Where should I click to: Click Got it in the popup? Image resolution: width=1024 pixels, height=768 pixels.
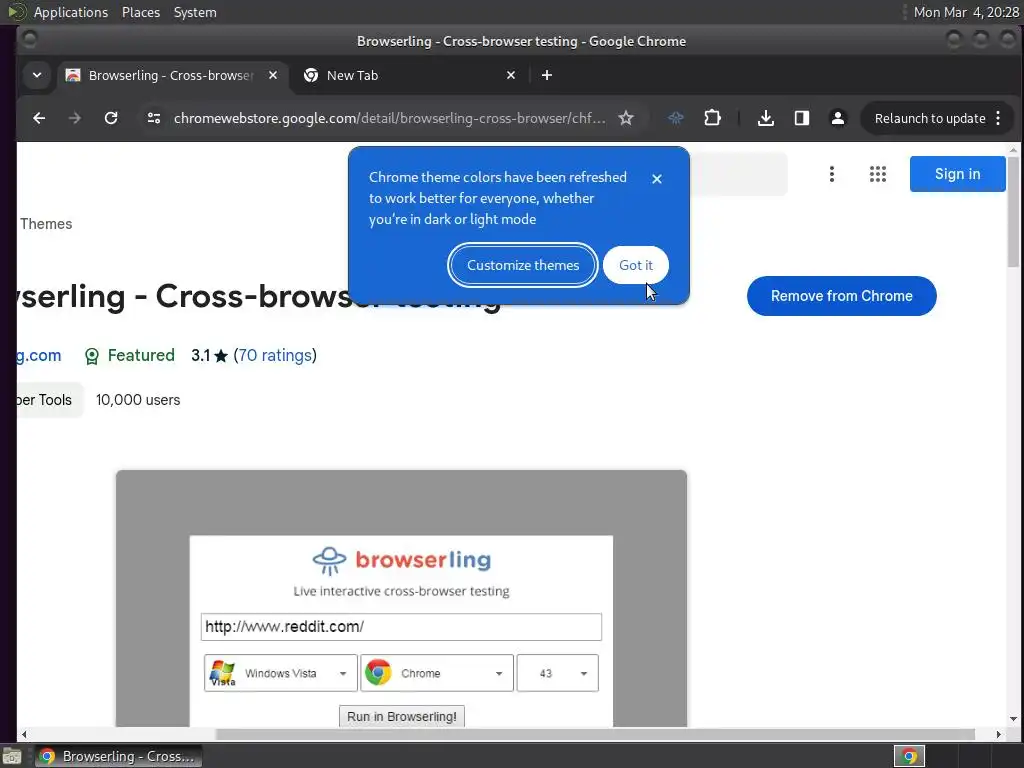click(635, 265)
